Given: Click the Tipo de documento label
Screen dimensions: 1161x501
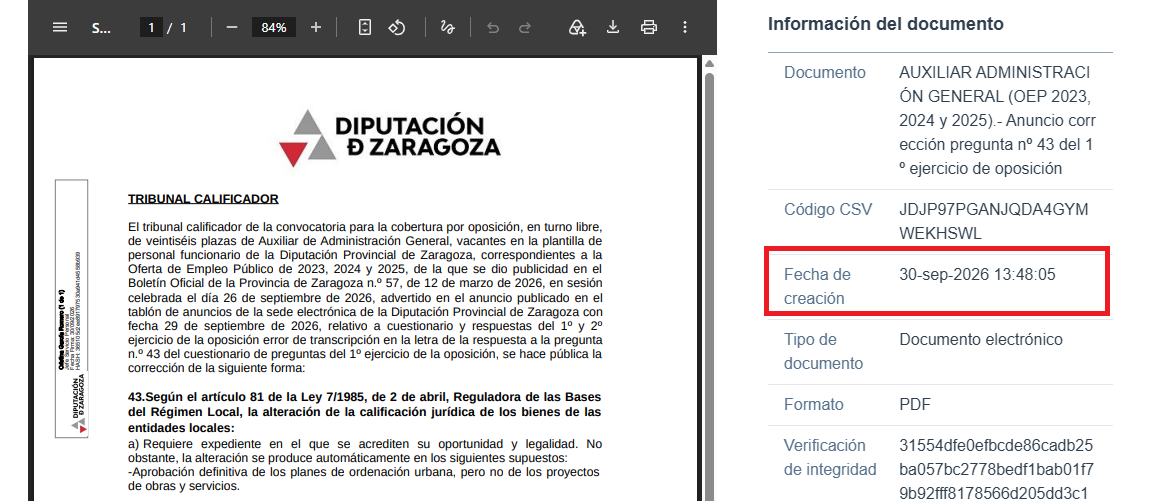Looking at the screenshot, I should pos(823,352).
